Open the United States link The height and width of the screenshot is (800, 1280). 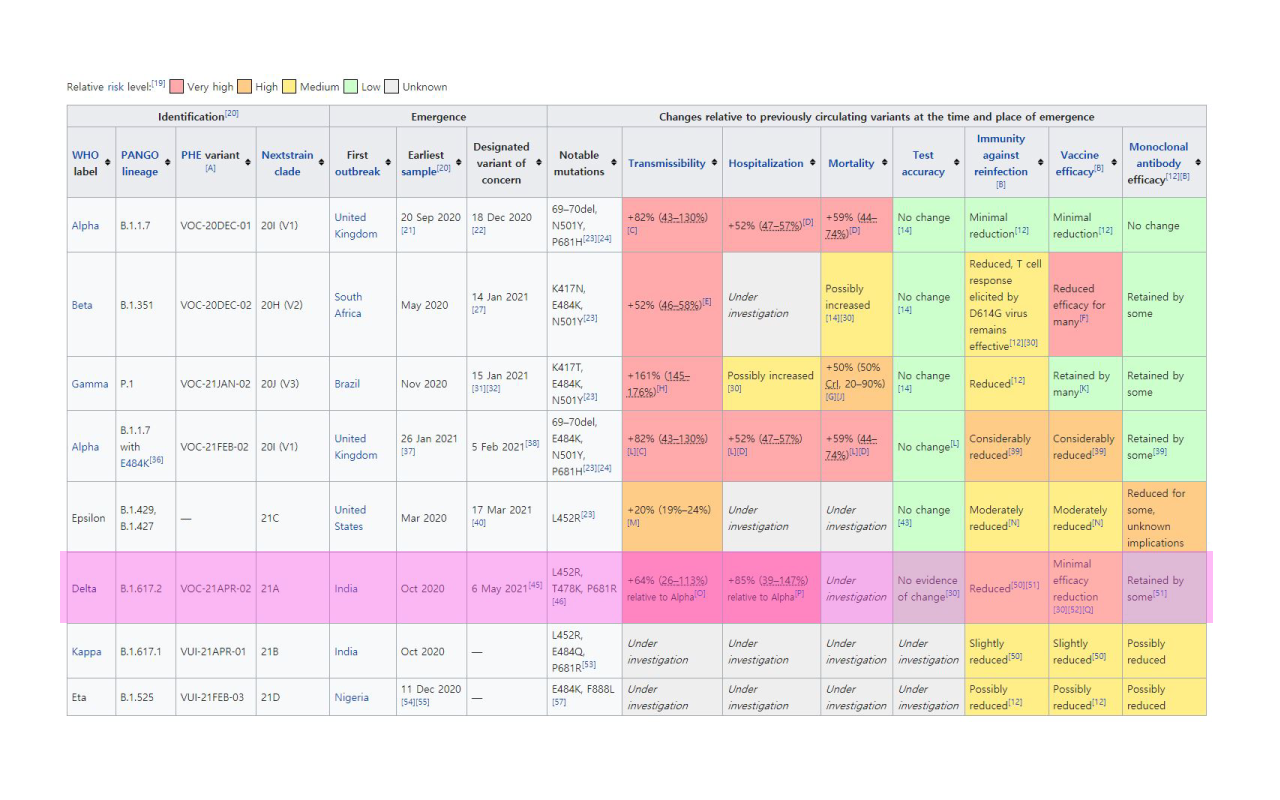tap(351, 518)
